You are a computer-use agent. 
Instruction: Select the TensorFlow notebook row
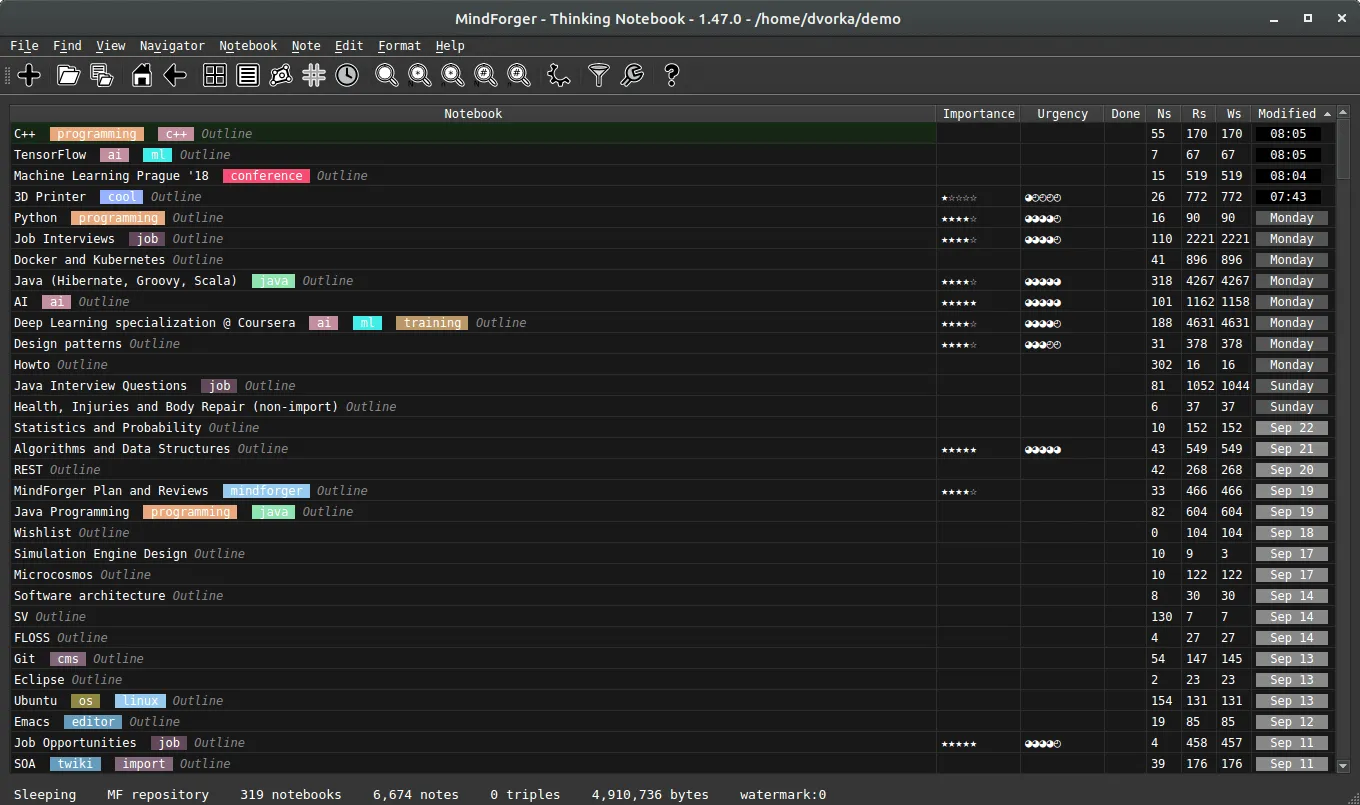672,155
